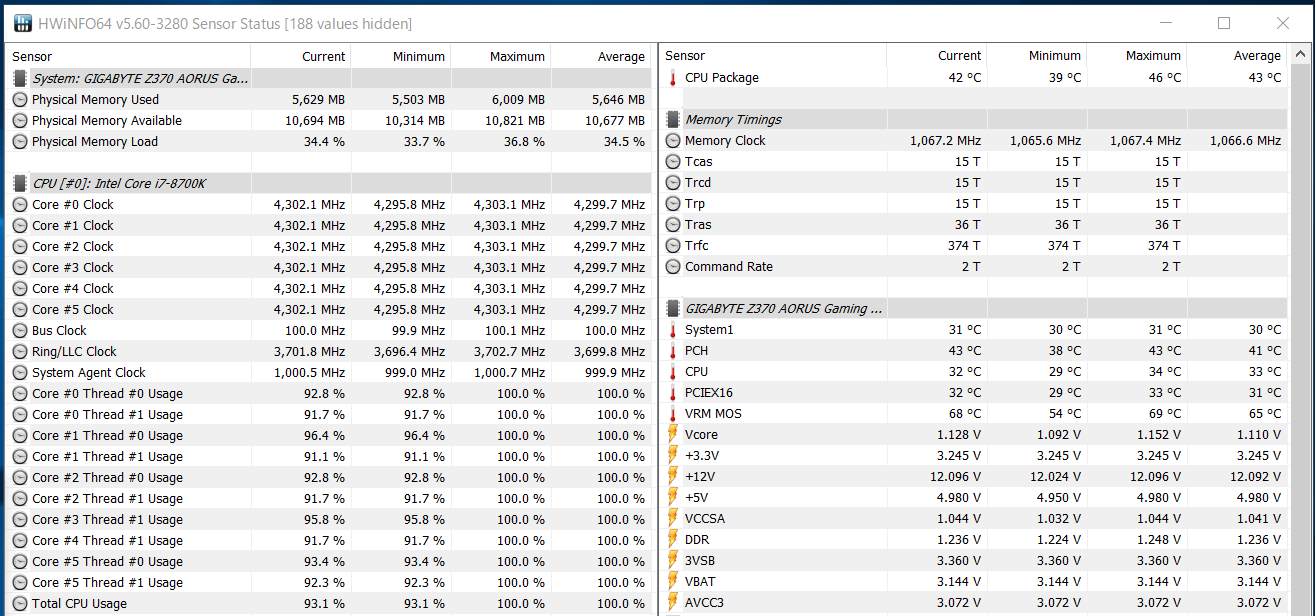The image size is (1315, 616).
Task: Click the 93.1 % Total CPU Usage current value
Action: pos(325,604)
